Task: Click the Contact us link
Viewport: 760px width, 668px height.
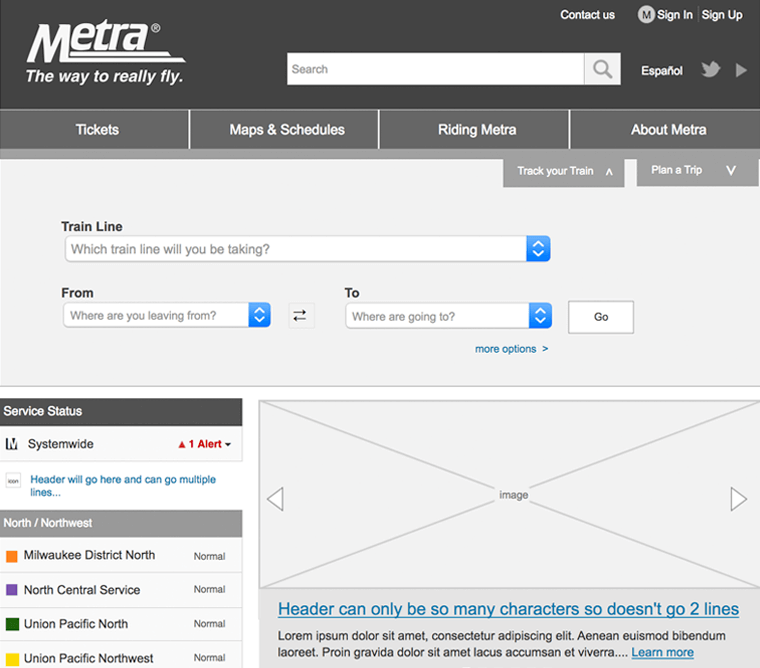Action: click(587, 15)
